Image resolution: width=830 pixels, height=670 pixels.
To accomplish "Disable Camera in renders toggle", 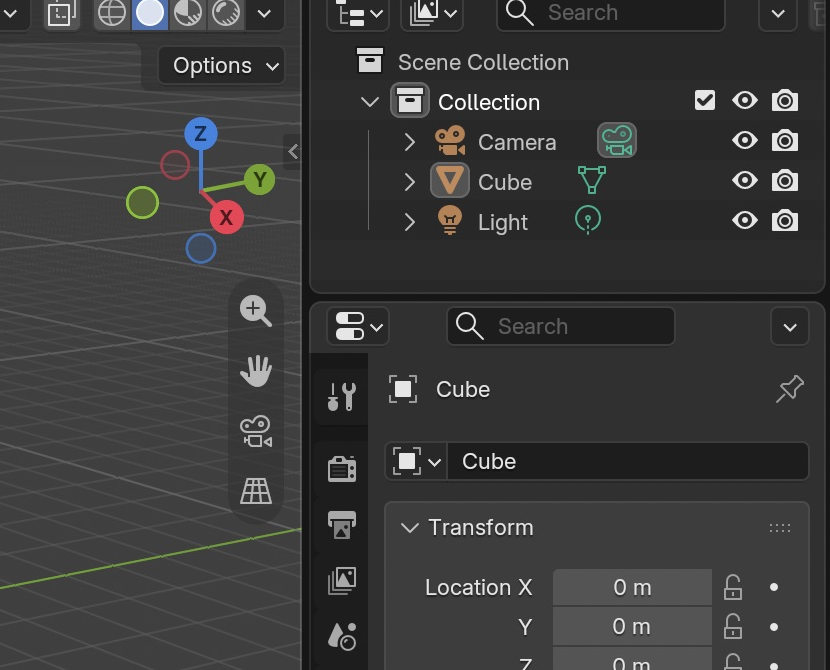I will pos(784,141).
